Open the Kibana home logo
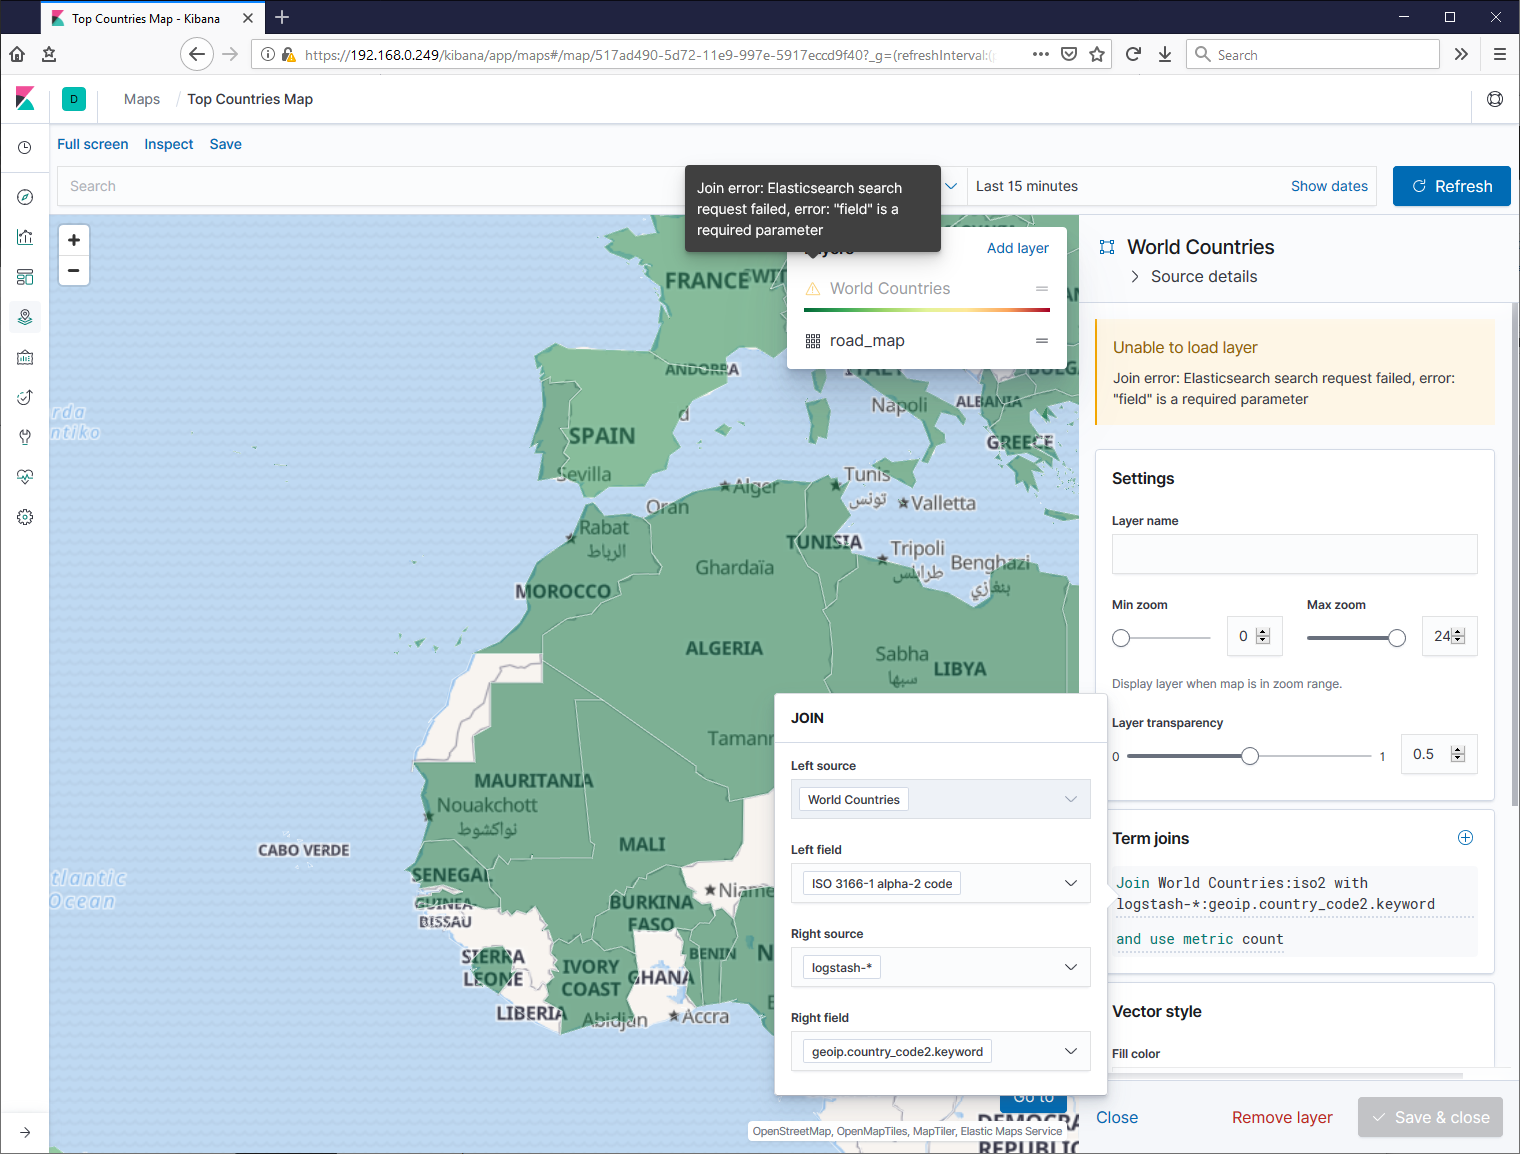The image size is (1520, 1154). (x=25, y=99)
